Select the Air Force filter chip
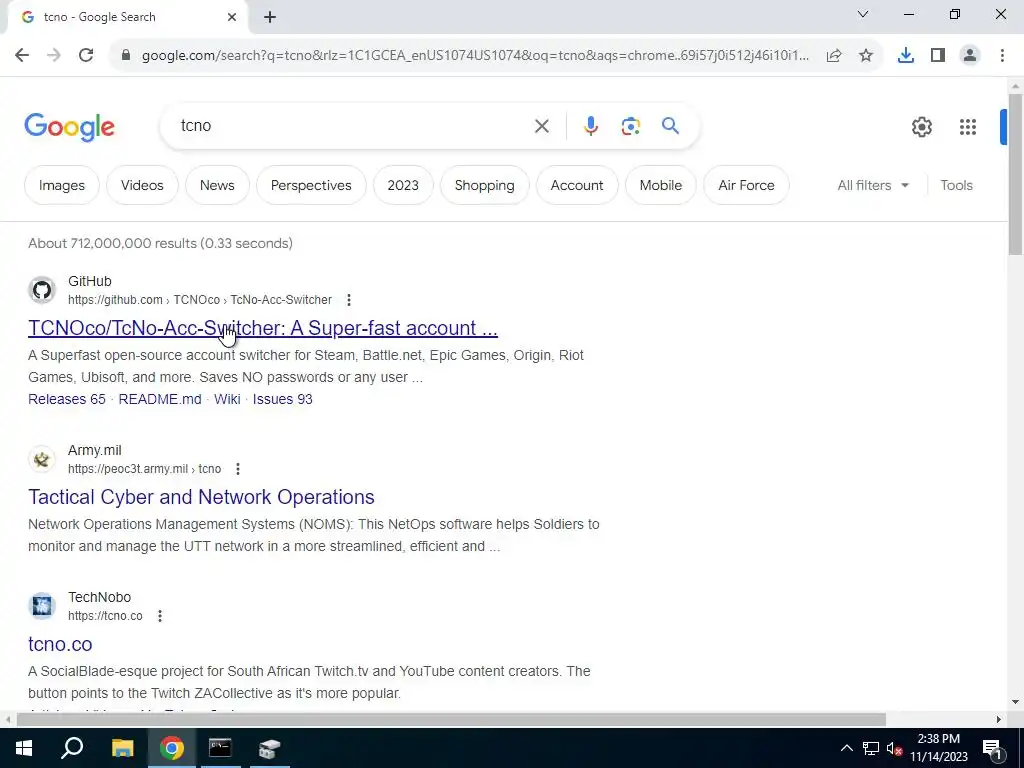The height and width of the screenshot is (768, 1024). (x=746, y=185)
